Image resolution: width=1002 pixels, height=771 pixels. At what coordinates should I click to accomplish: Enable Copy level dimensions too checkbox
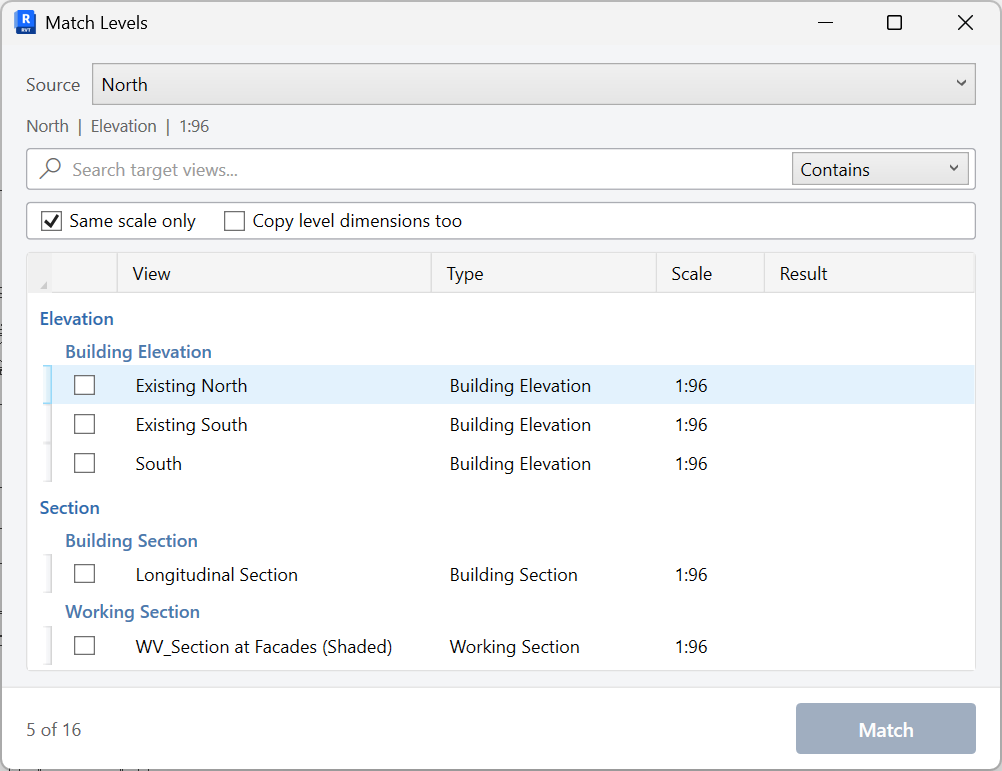234,221
